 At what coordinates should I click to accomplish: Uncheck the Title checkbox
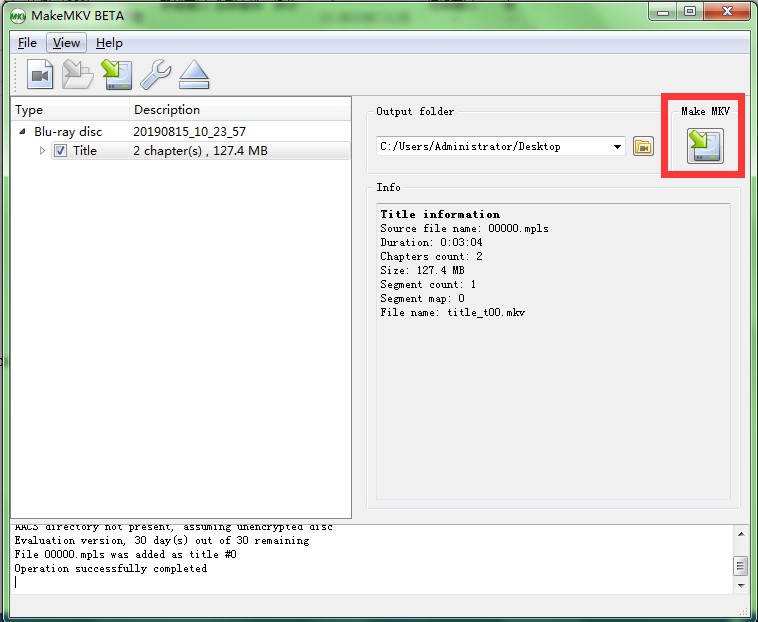(x=60, y=151)
